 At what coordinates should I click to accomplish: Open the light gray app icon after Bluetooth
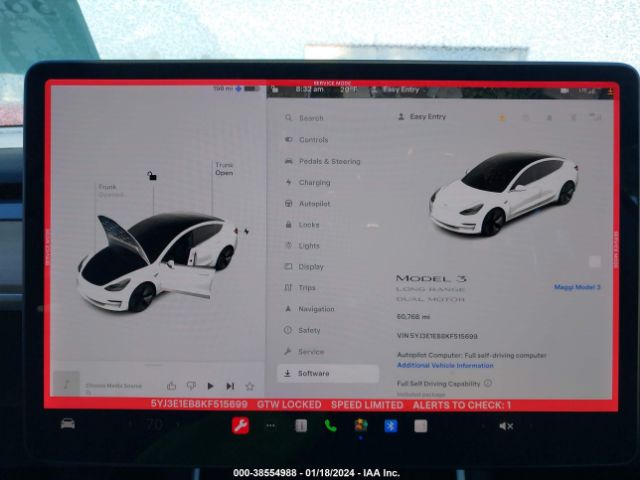[420, 426]
